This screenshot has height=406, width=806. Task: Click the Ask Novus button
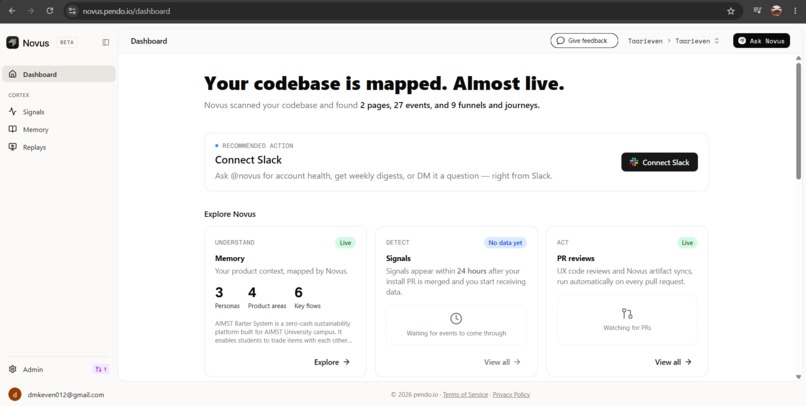(761, 41)
